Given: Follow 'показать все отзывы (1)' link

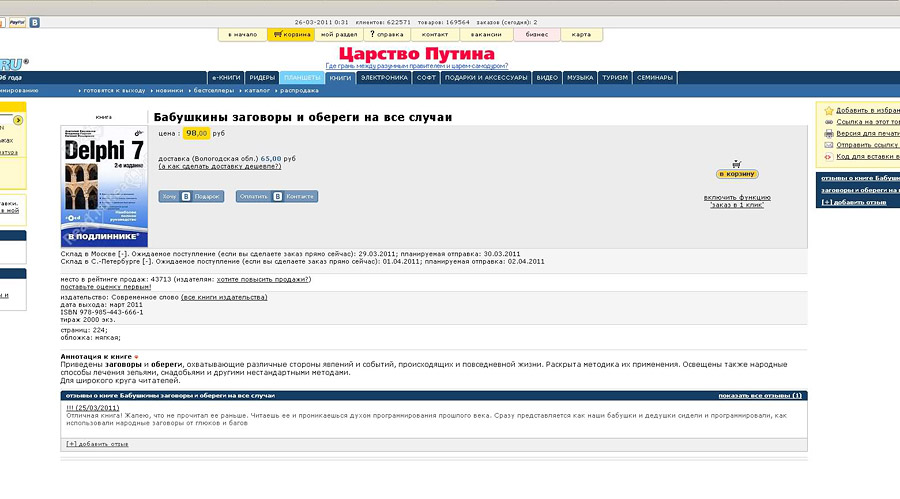Looking at the screenshot, I should [x=759, y=396].
